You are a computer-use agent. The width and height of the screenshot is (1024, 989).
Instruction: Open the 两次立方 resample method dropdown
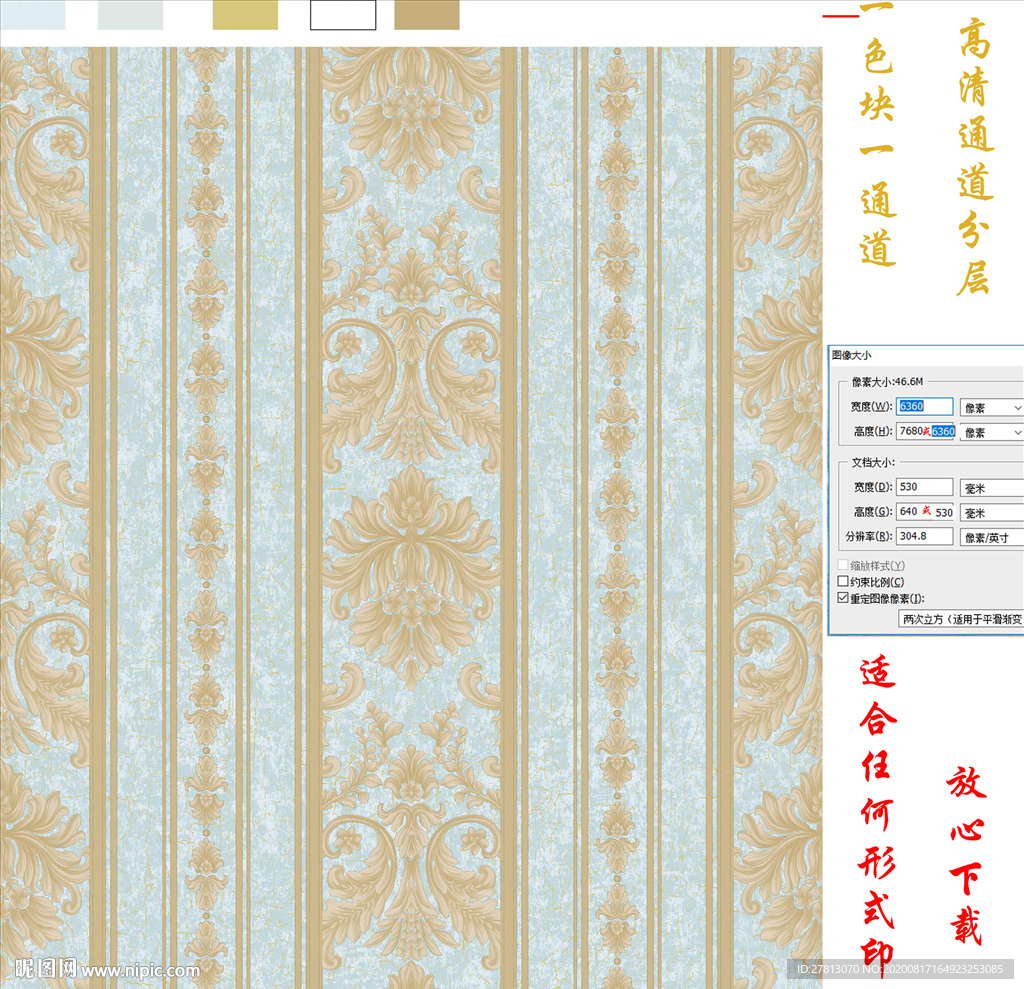(961, 619)
